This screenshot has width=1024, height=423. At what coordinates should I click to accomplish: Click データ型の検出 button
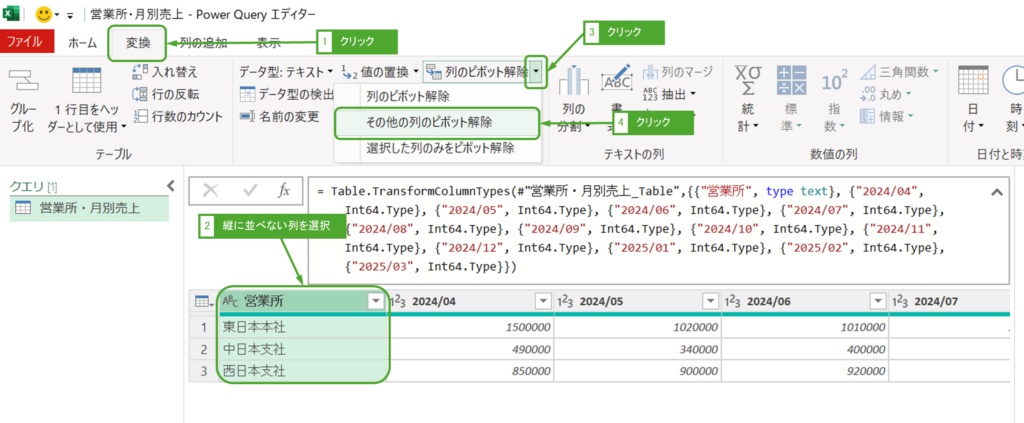click(287, 94)
